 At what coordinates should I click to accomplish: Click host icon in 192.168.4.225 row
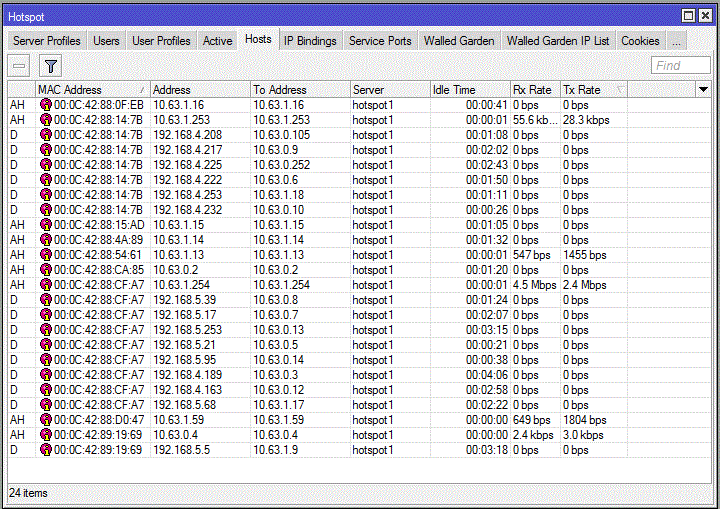pos(45,165)
